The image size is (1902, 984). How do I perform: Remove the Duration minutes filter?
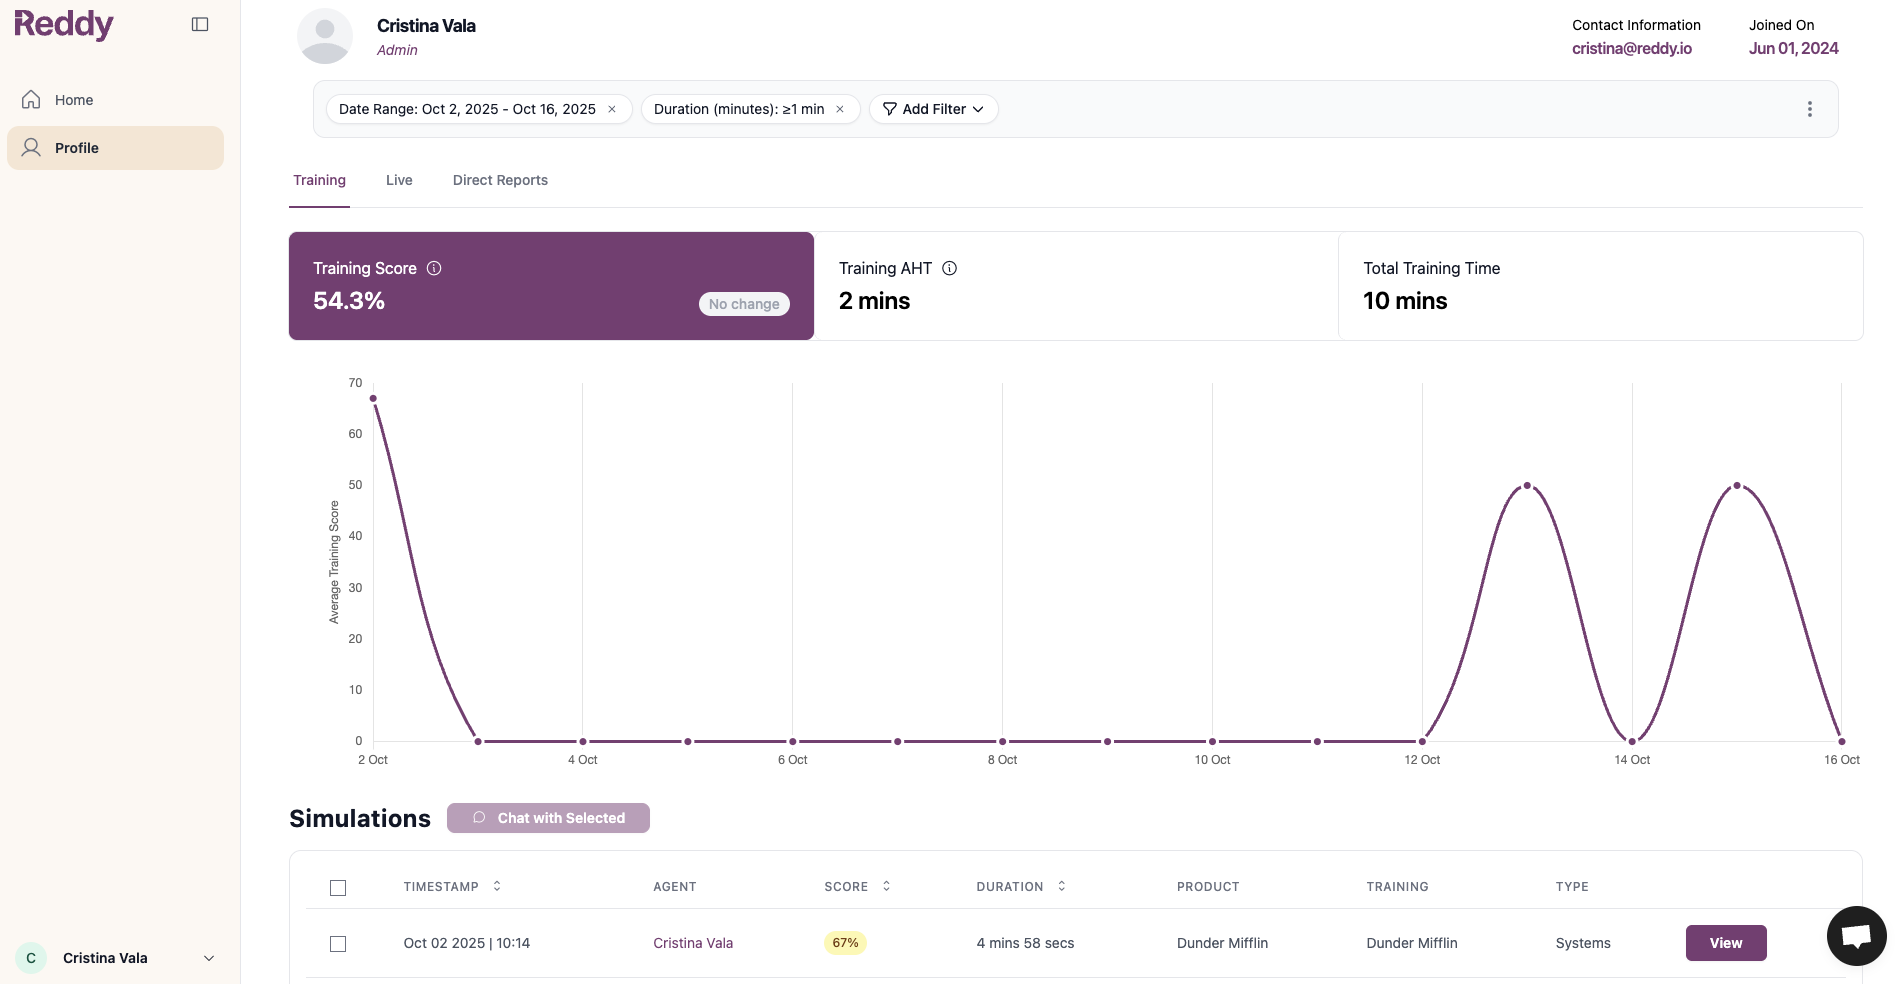pos(840,109)
